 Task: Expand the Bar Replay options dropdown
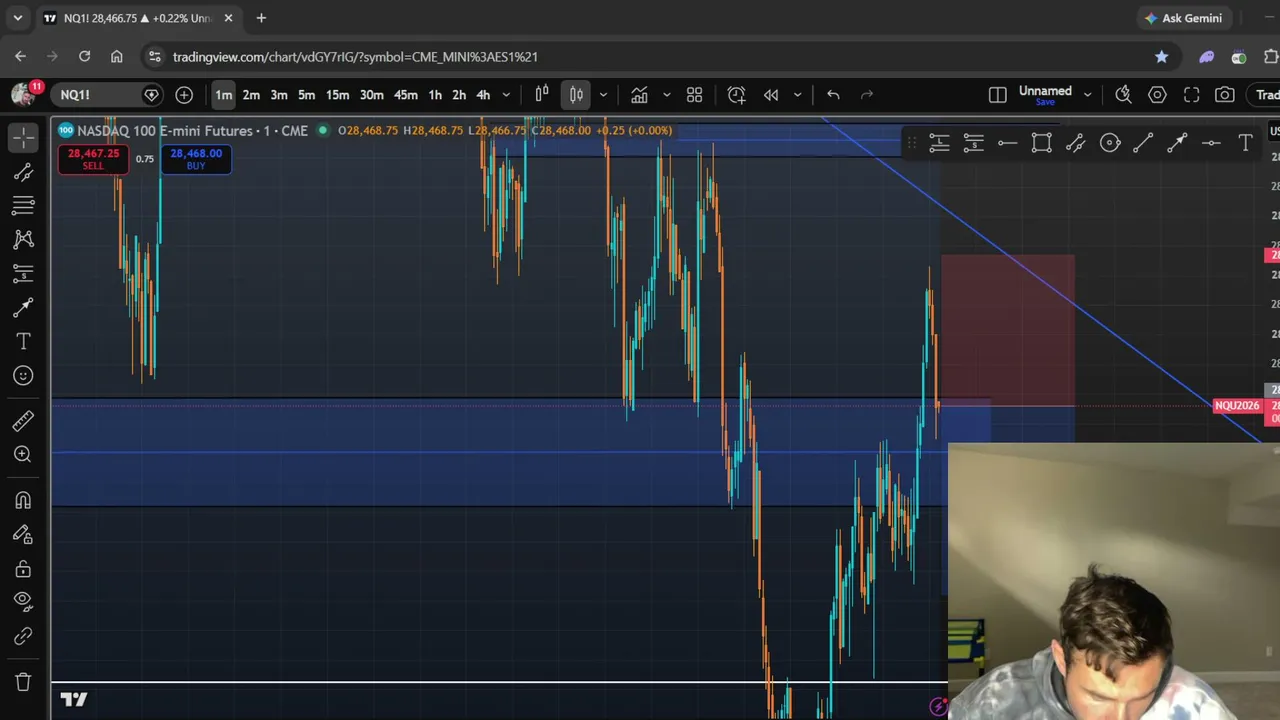tap(797, 95)
